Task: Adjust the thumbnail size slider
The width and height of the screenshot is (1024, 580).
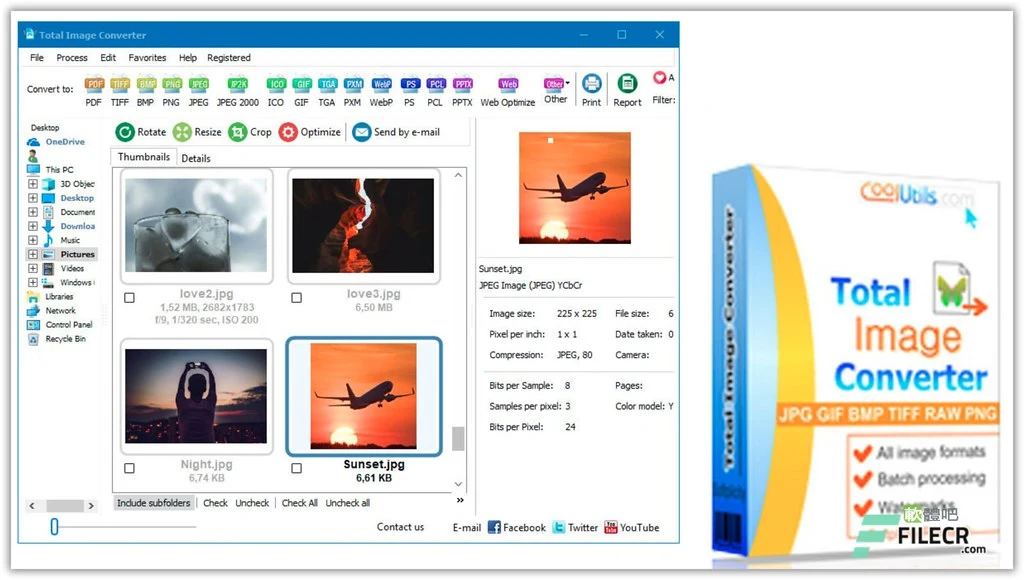Action: point(54,526)
